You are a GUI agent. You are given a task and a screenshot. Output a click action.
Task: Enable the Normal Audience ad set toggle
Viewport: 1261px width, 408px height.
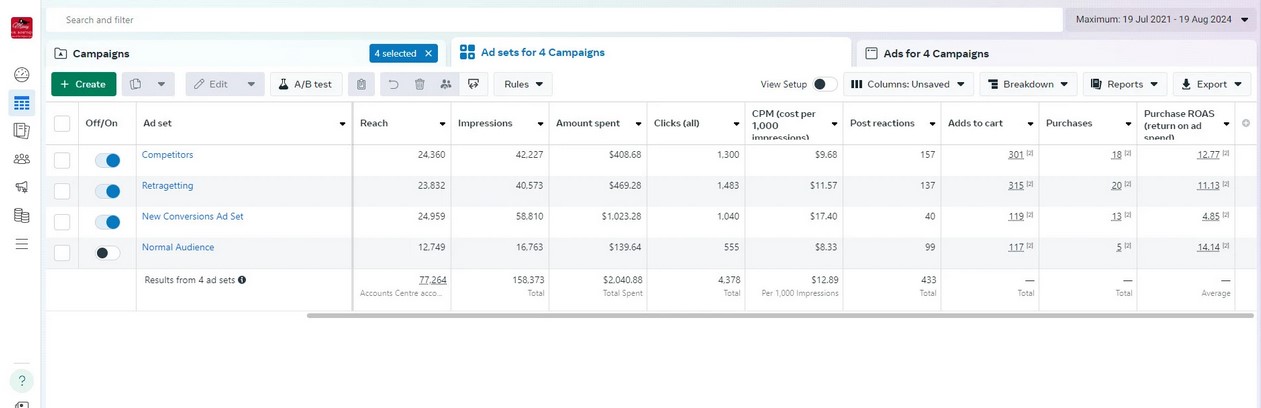(107, 253)
